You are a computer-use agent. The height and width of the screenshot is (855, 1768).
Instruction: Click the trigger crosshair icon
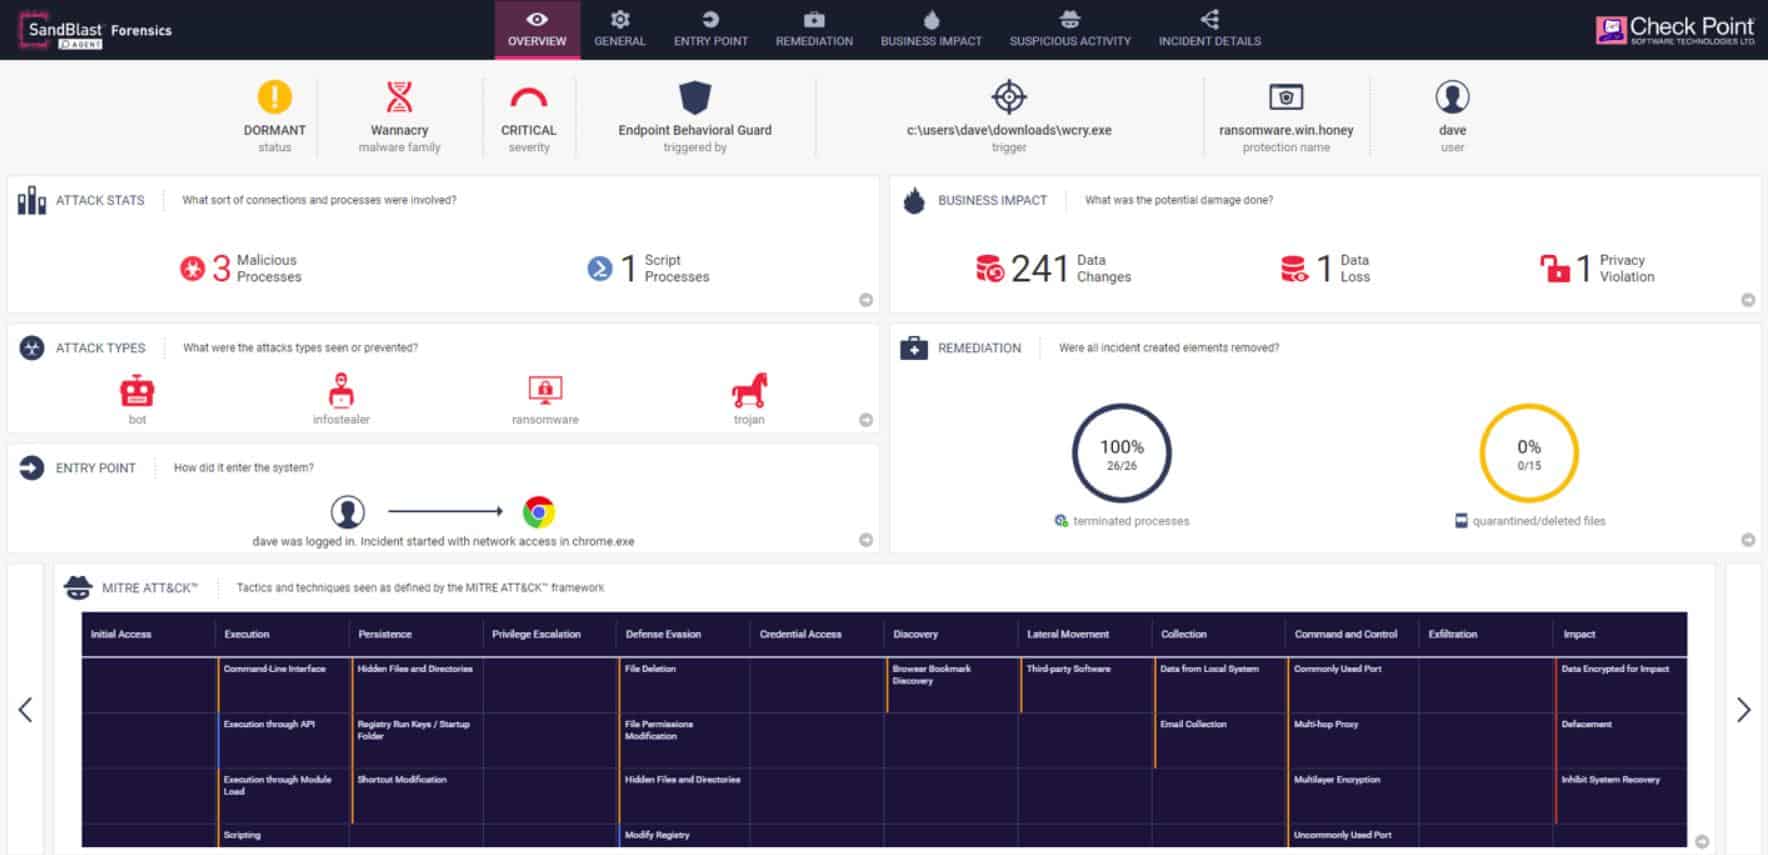click(1009, 97)
